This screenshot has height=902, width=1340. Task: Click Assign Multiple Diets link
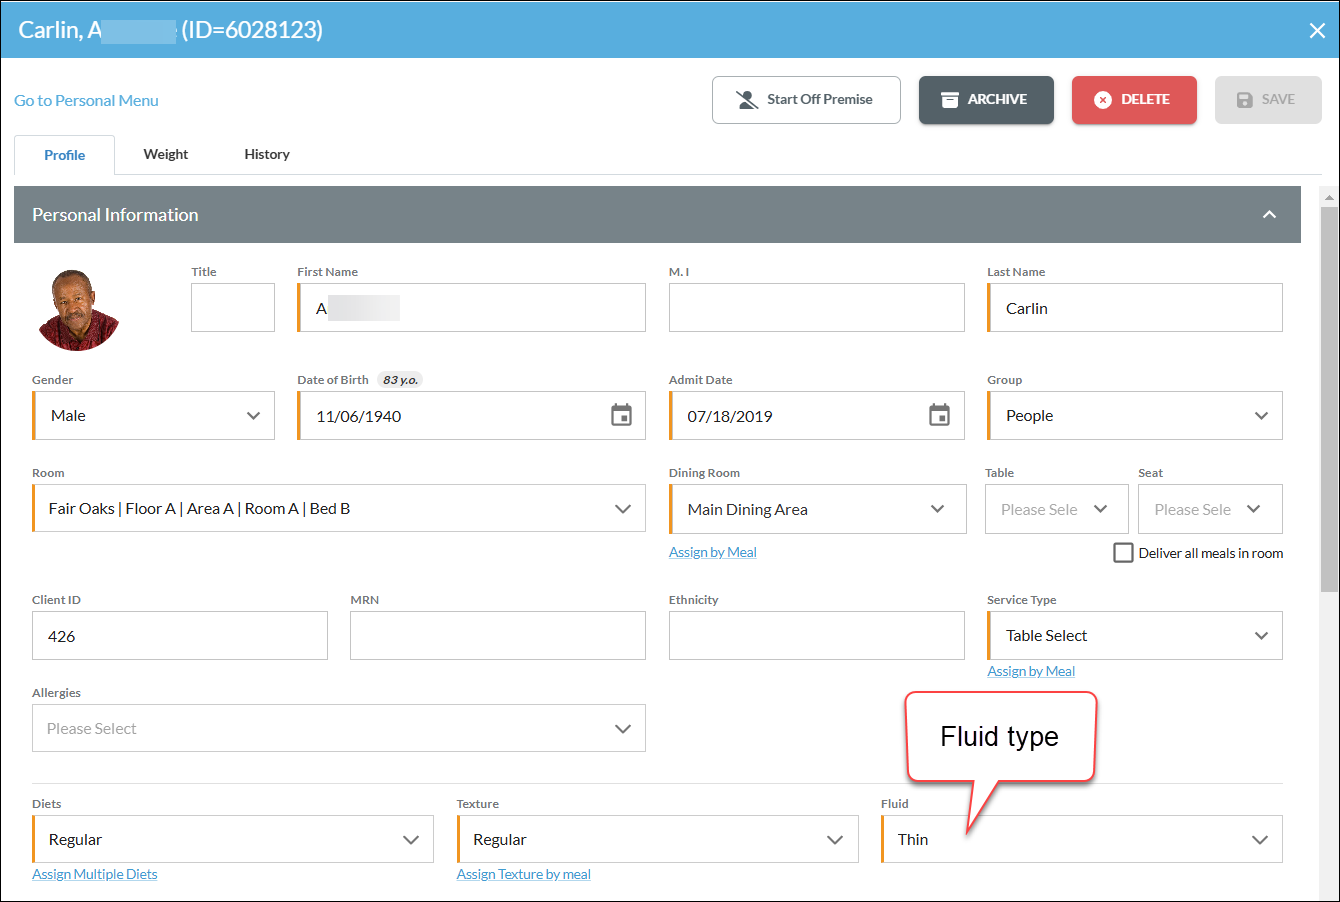[95, 874]
